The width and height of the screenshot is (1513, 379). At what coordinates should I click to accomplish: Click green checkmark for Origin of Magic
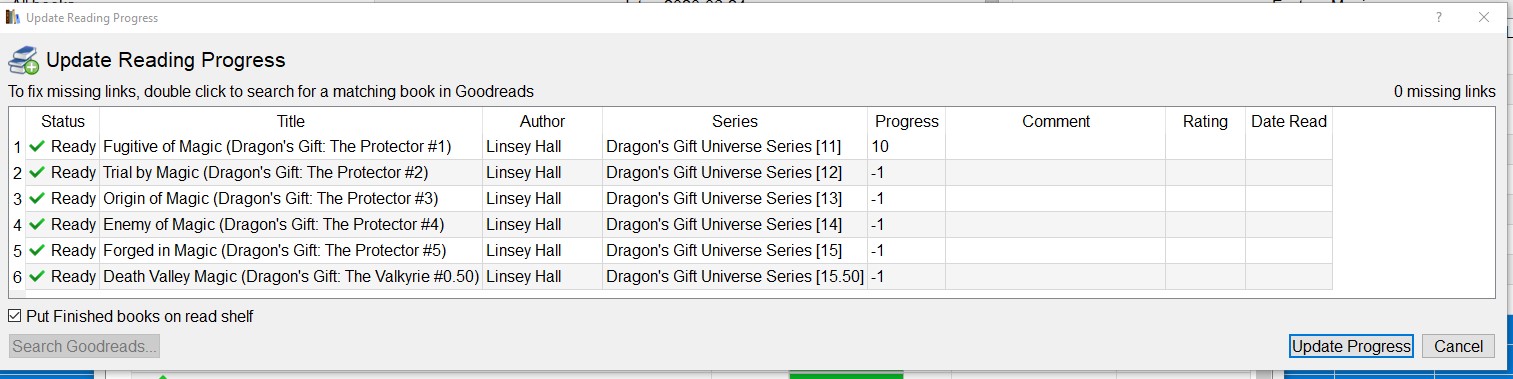point(38,199)
